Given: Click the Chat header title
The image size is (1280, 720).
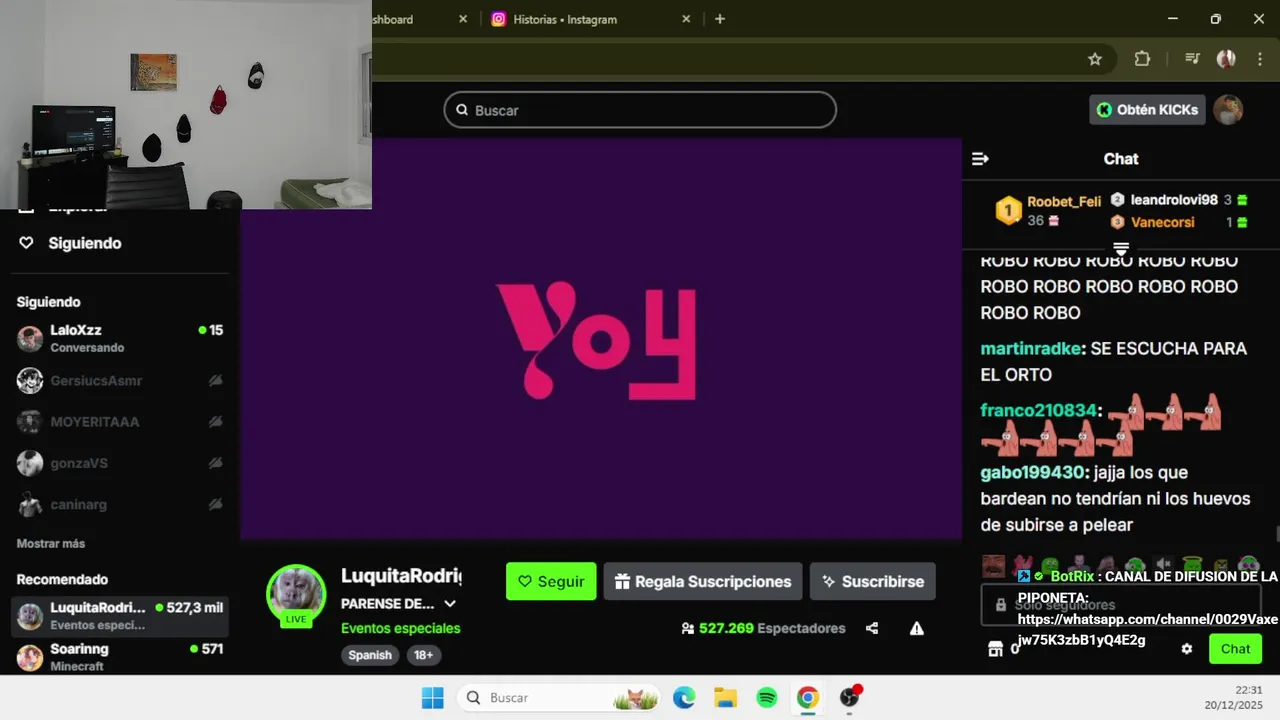Looking at the screenshot, I should coord(1121,159).
